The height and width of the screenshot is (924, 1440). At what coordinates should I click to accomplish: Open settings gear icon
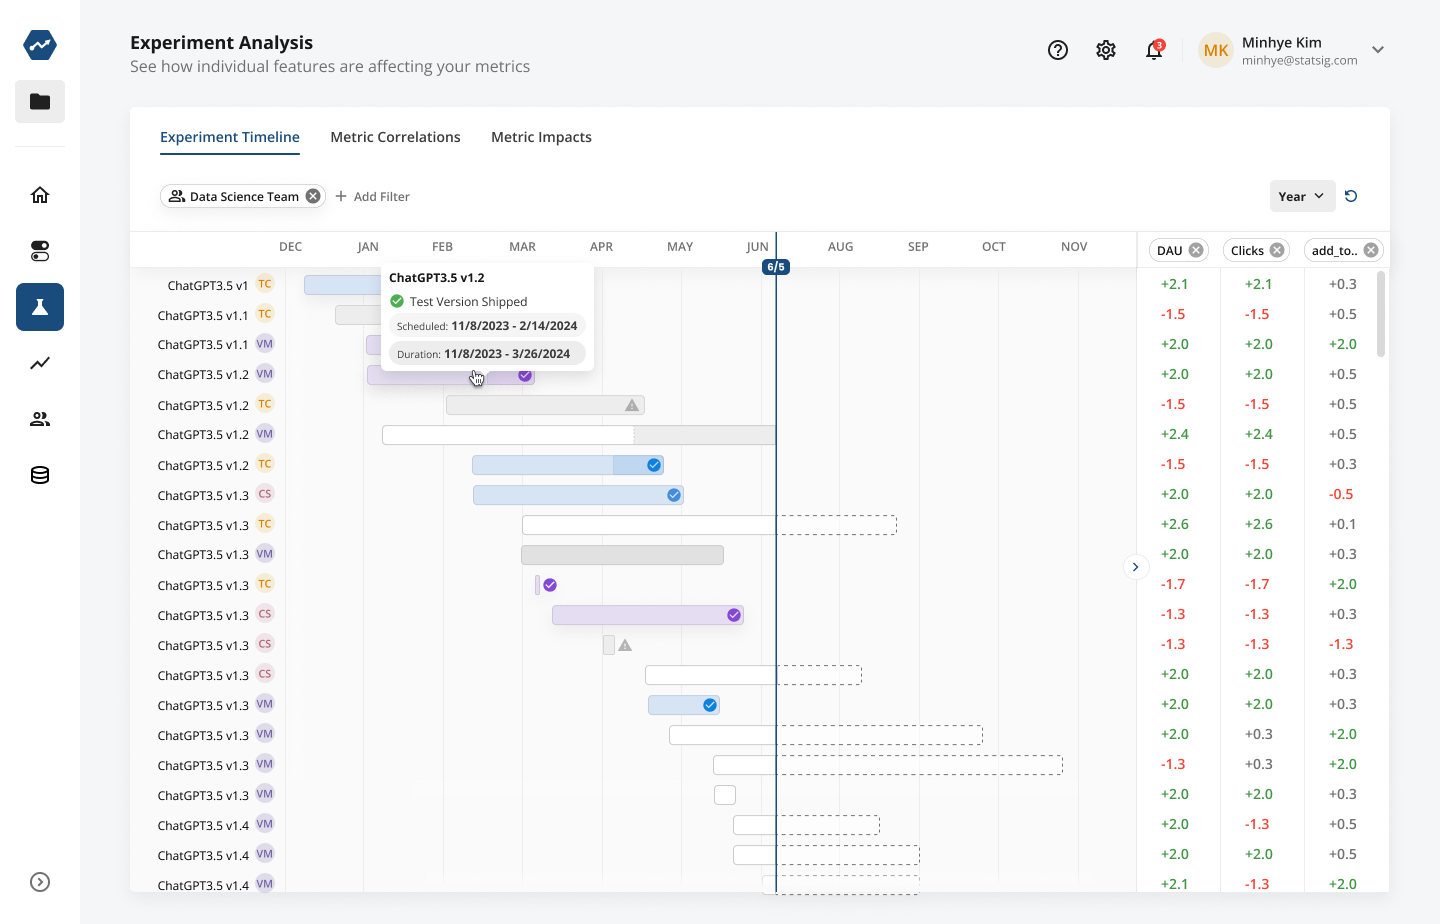pos(1106,50)
